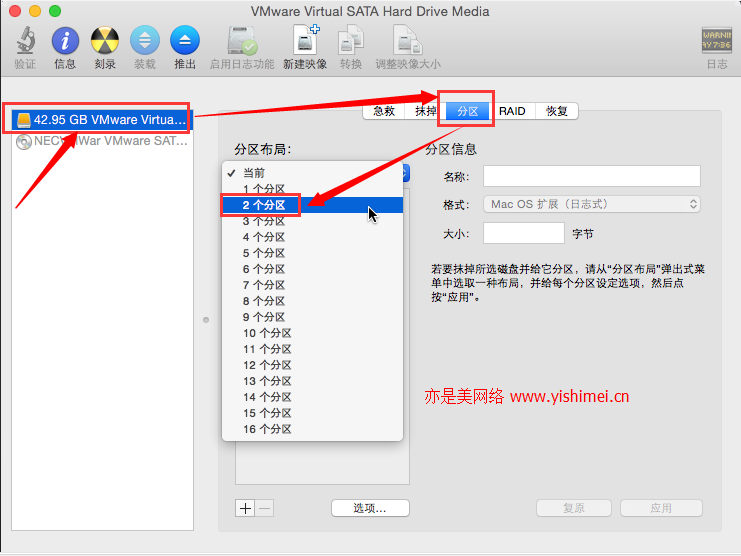Choose 16 partitions (16 个分区)

[x=312, y=429]
